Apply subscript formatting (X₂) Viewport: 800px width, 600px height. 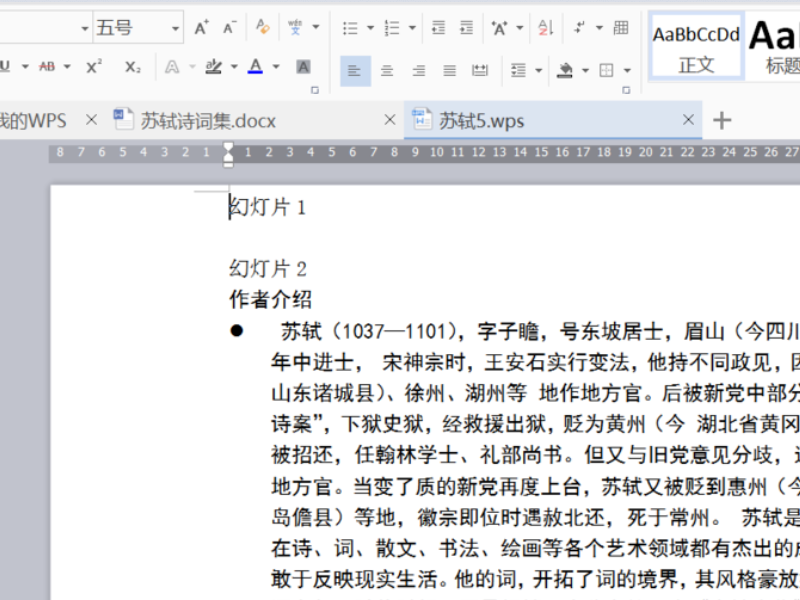click(133, 66)
